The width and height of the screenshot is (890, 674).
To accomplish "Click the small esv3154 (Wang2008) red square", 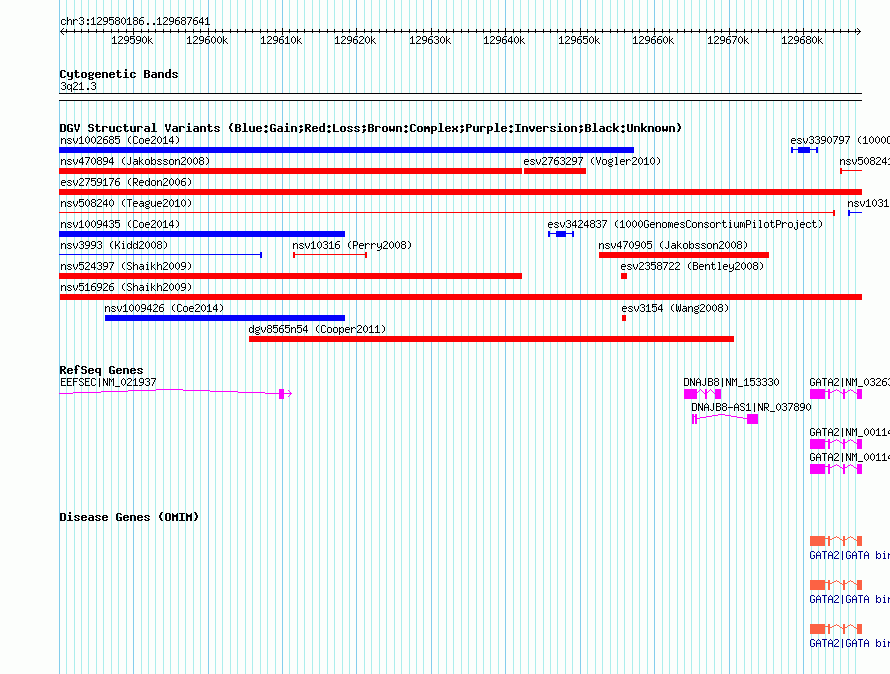I will click(x=624, y=318).
